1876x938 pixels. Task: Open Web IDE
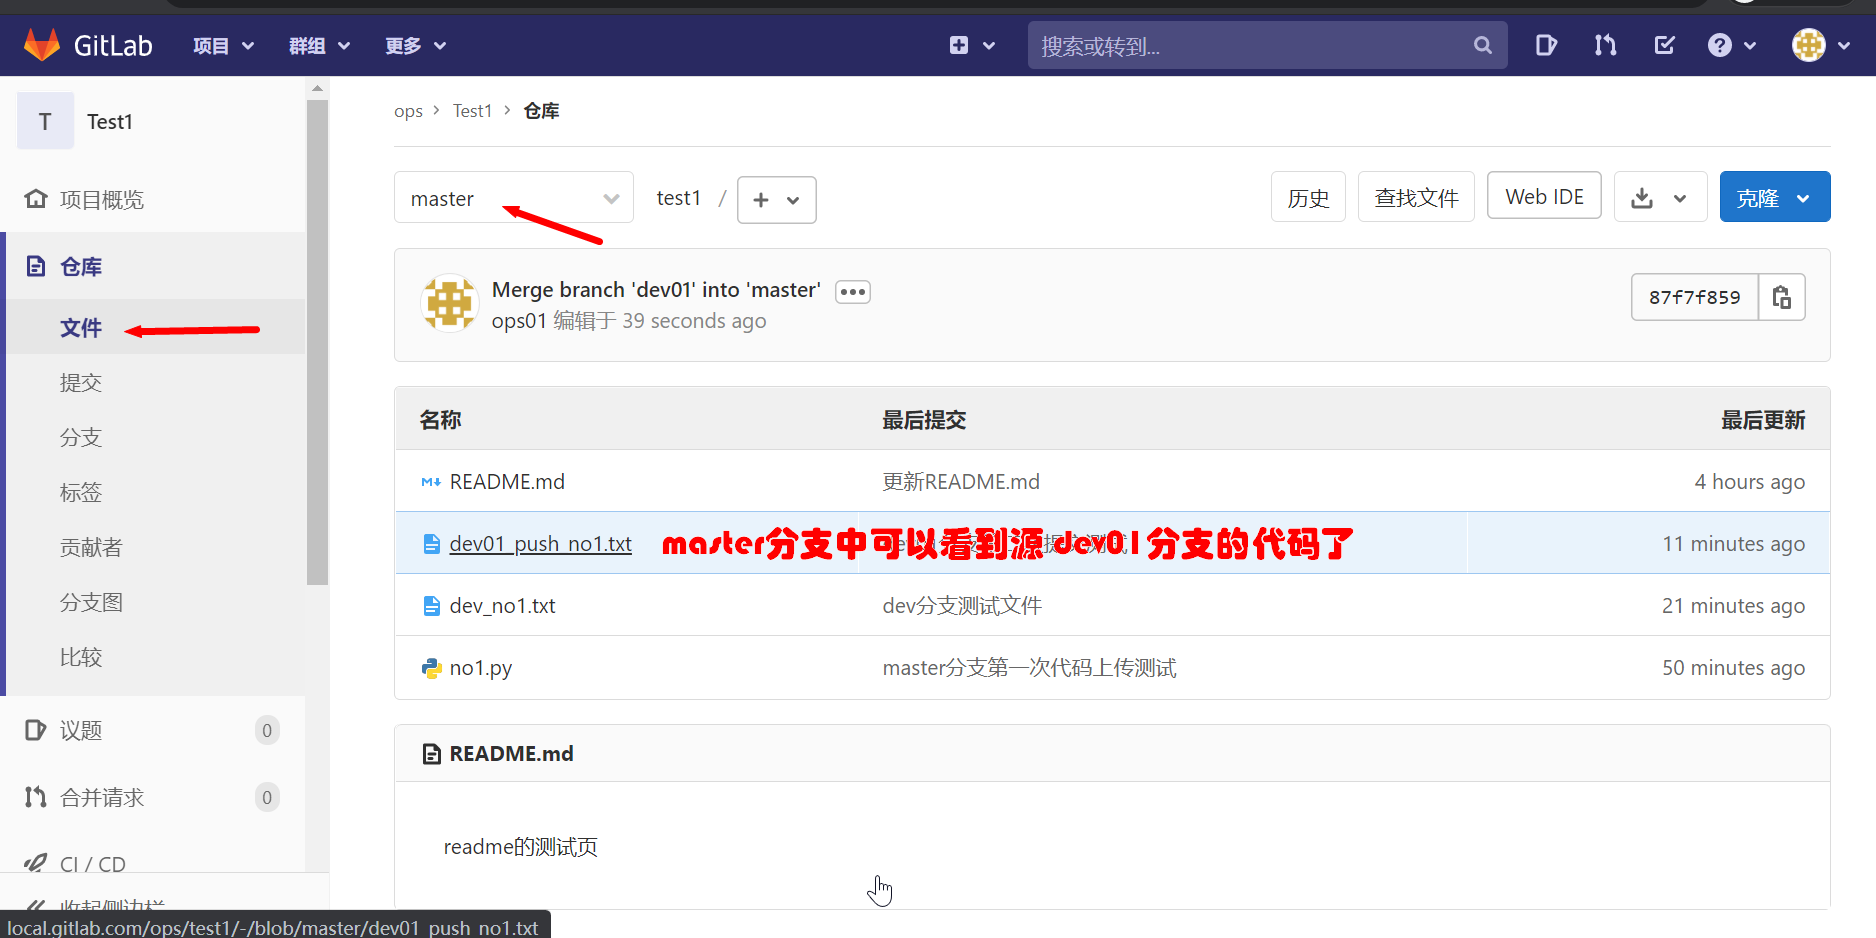point(1544,196)
